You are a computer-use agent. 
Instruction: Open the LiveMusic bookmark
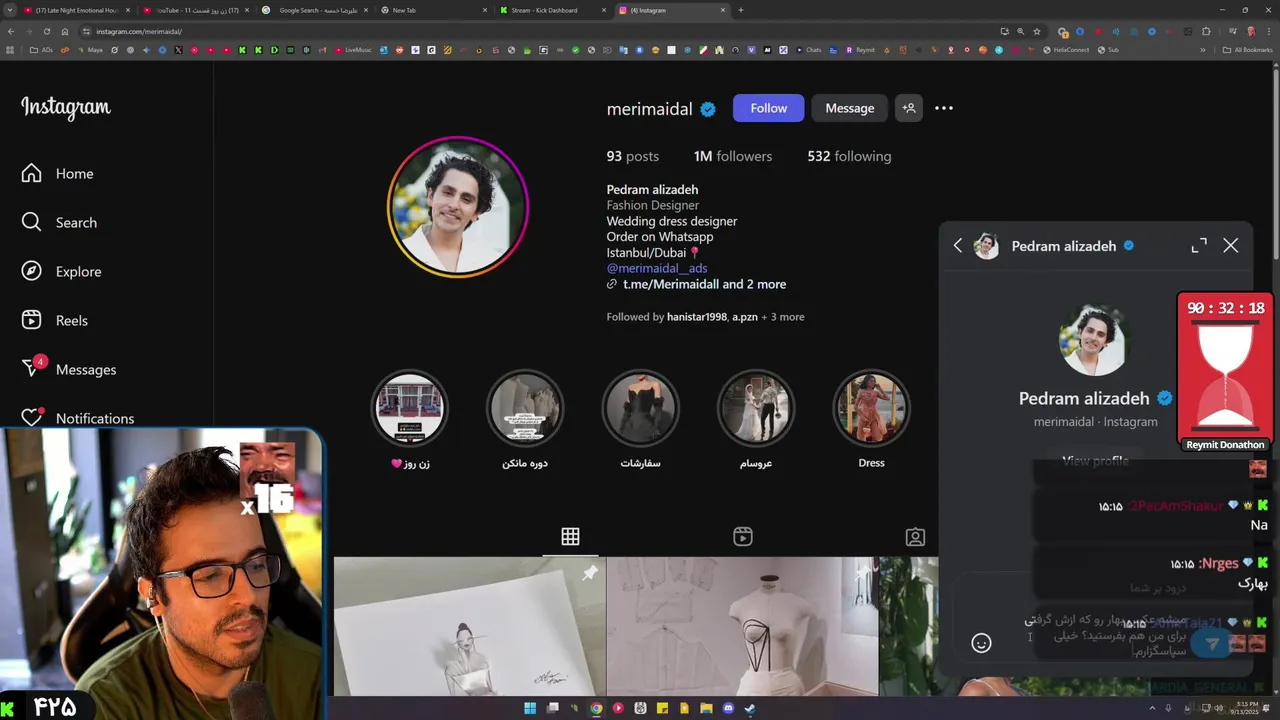pyautogui.click(x=353, y=49)
